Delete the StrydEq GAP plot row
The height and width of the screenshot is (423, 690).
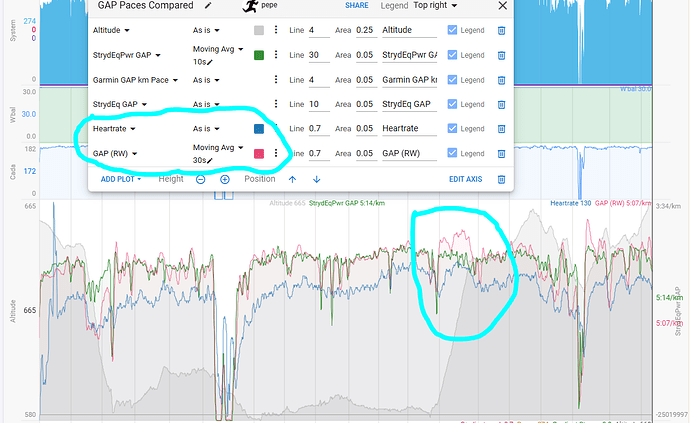tap(501, 105)
